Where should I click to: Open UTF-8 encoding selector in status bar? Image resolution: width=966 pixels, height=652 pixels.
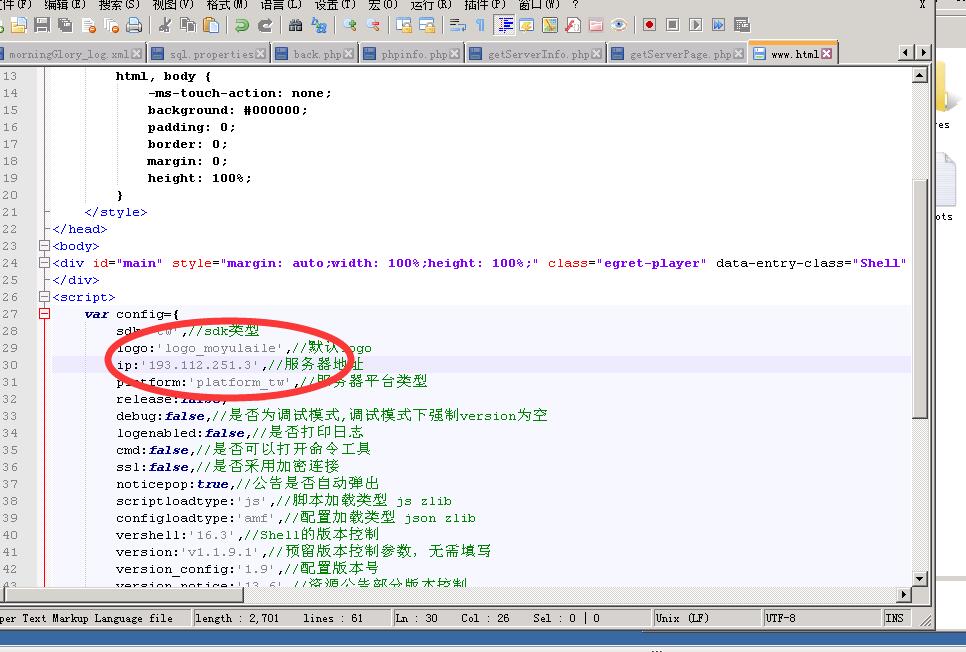(x=822, y=618)
